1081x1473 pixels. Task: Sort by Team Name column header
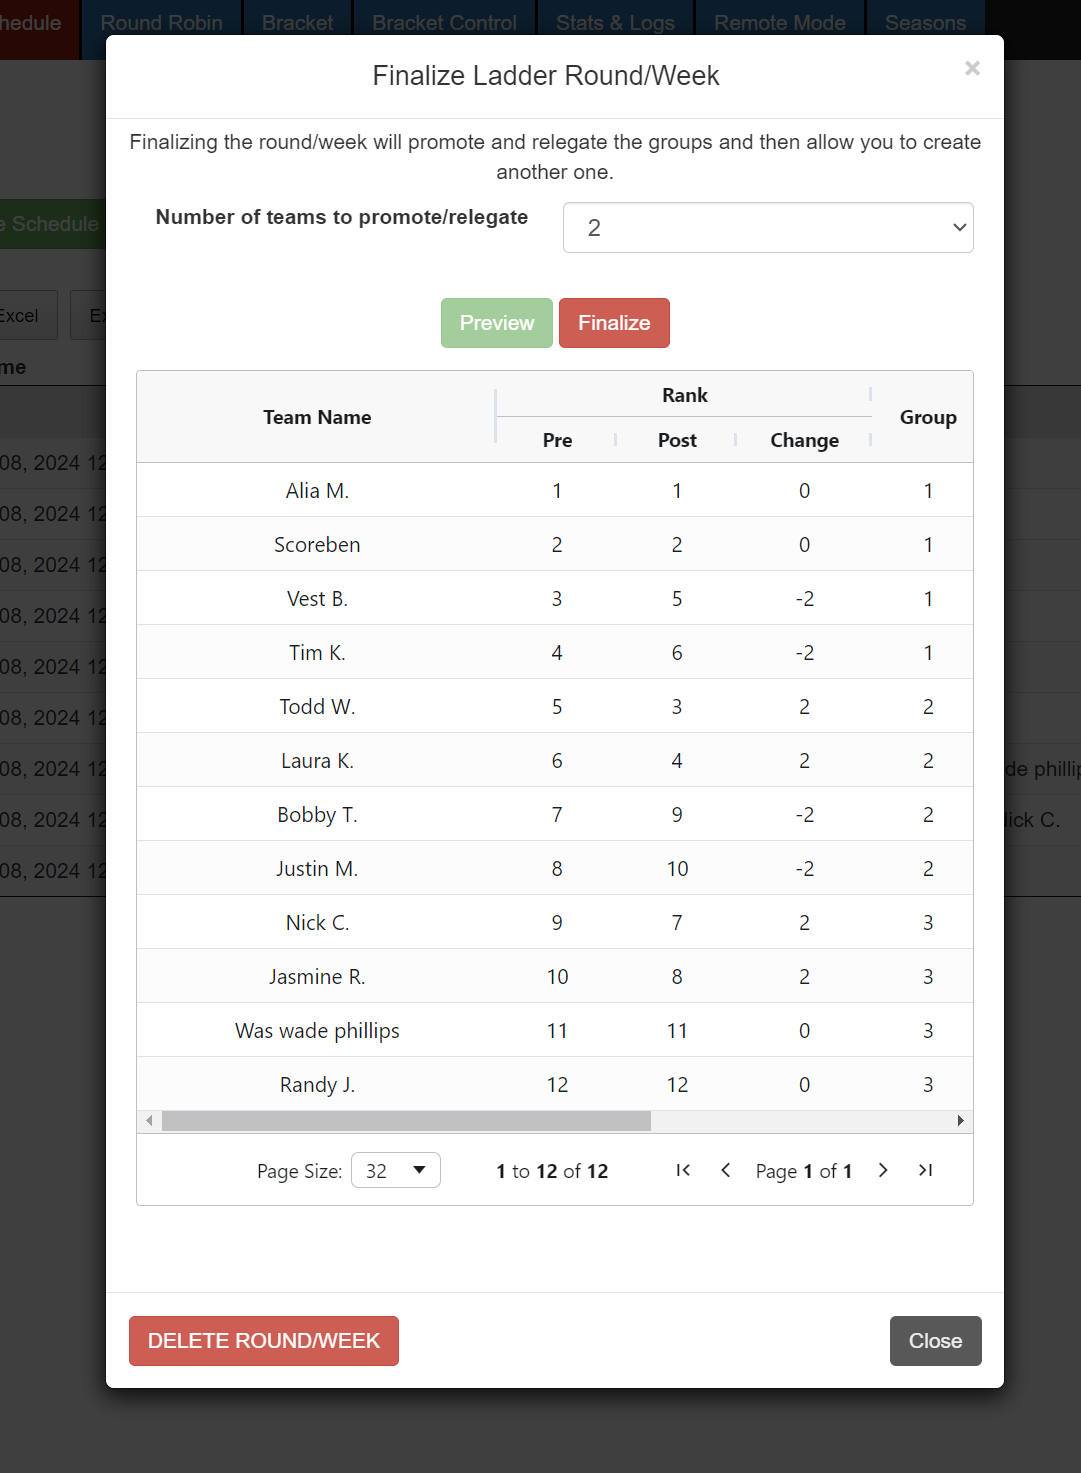317,417
